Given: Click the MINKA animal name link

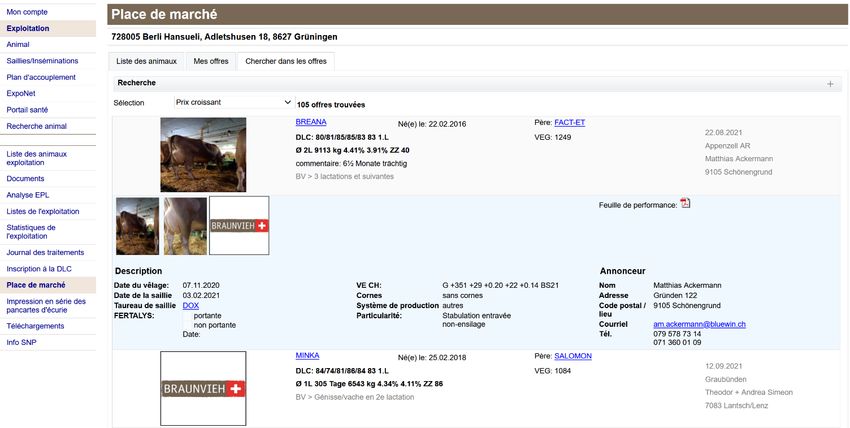Looking at the screenshot, I should tap(307, 356).
